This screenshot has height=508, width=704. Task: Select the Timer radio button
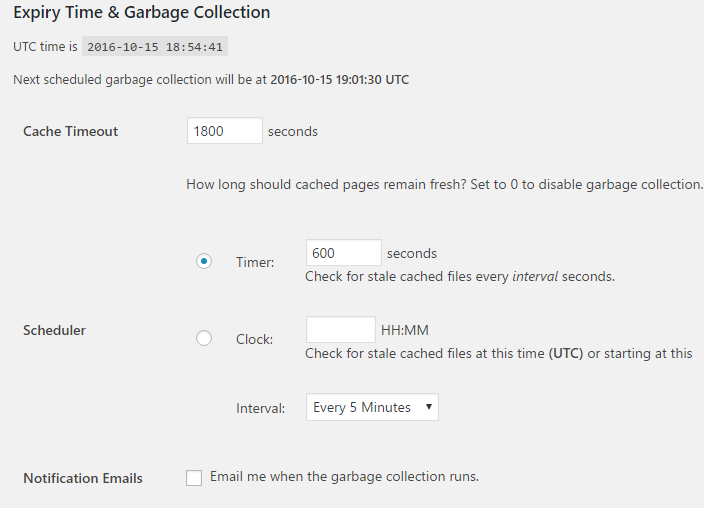point(204,261)
